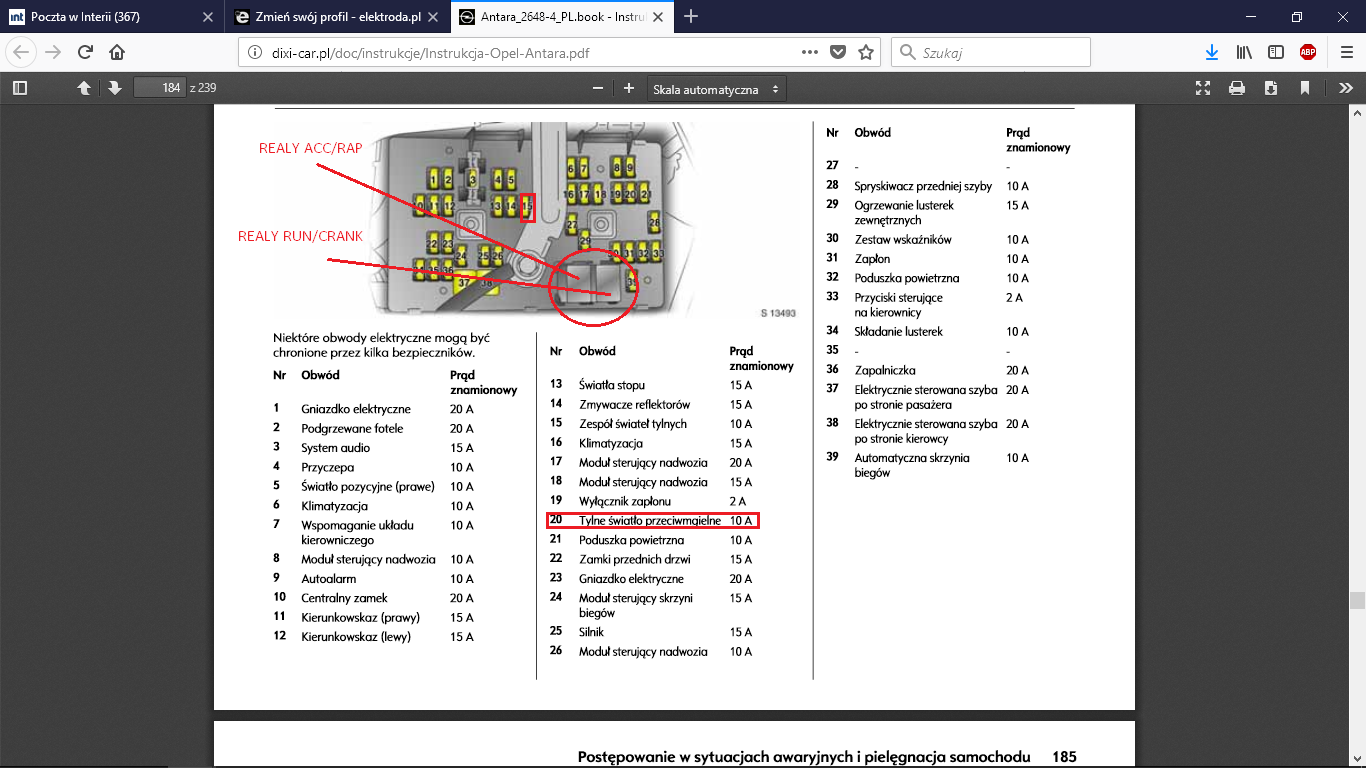
Task: Select the Antara_2648-4_PL.book tab
Action: click(x=562, y=17)
